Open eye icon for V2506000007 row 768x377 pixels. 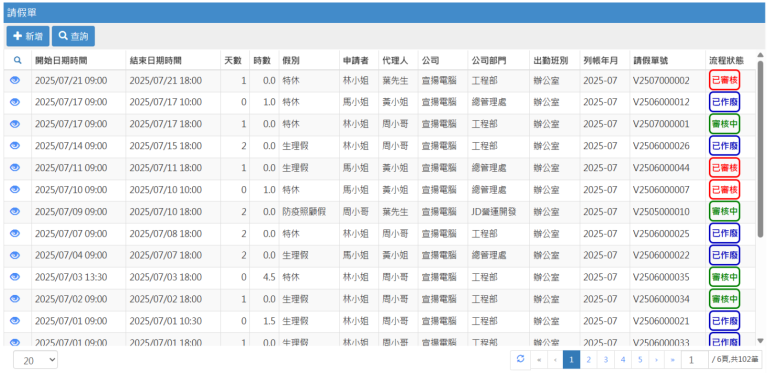coord(15,189)
